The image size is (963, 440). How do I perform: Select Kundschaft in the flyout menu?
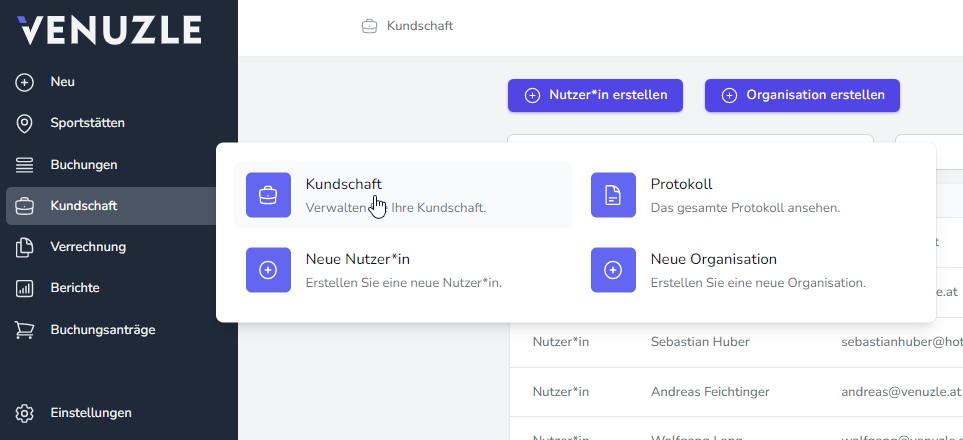tap(343, 185)
